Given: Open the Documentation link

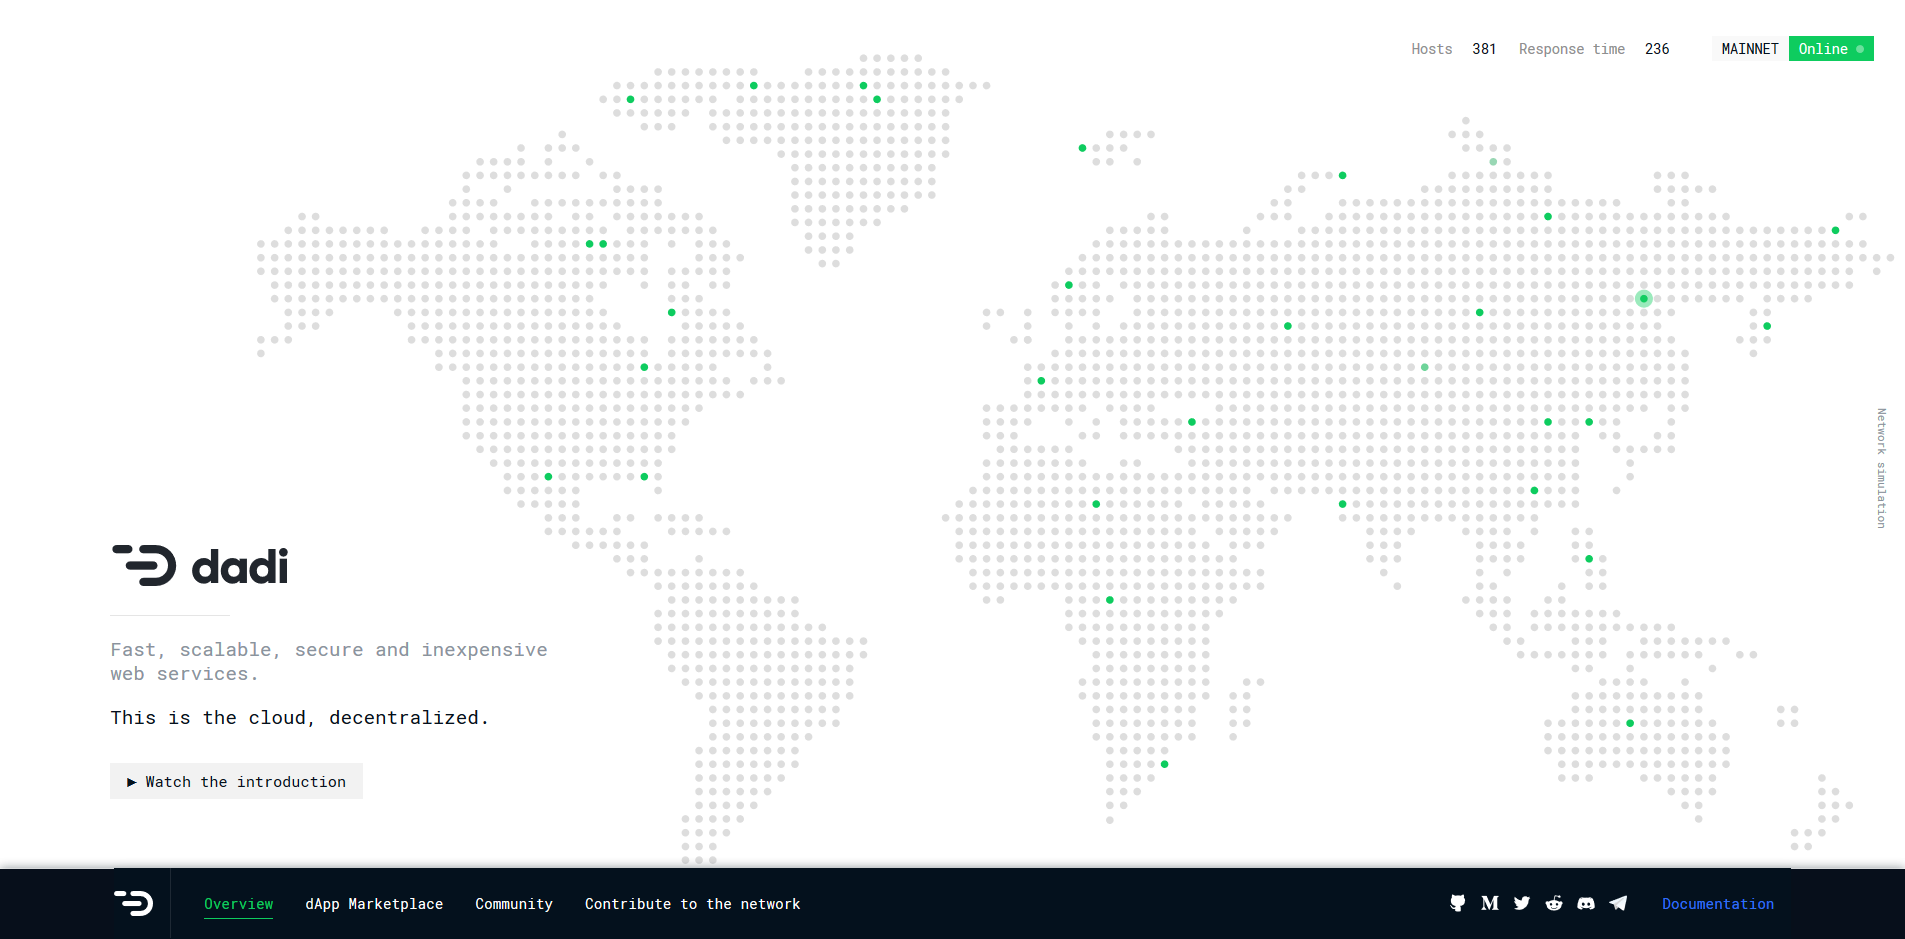Looking at the screenshot, I should tap(1718, 904).
